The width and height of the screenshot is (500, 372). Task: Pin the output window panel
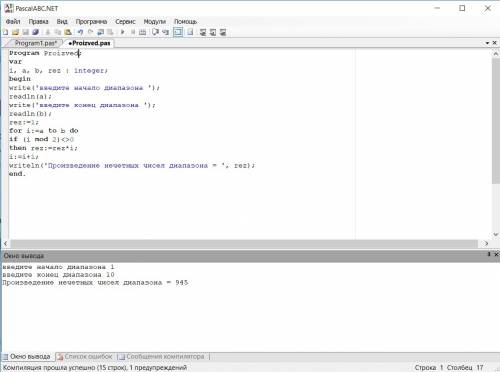pos(489,254)
